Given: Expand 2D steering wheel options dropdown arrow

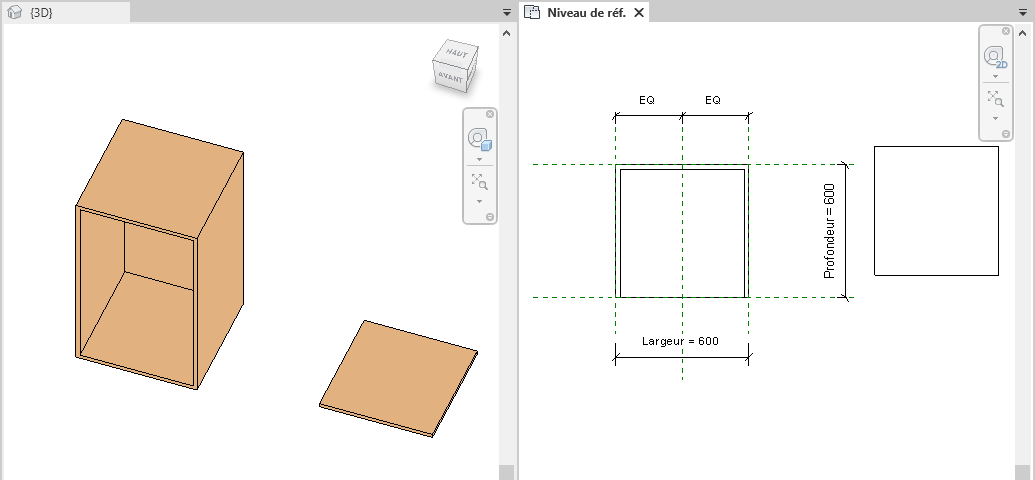Looking at the screenshot, I should point(995,76).
